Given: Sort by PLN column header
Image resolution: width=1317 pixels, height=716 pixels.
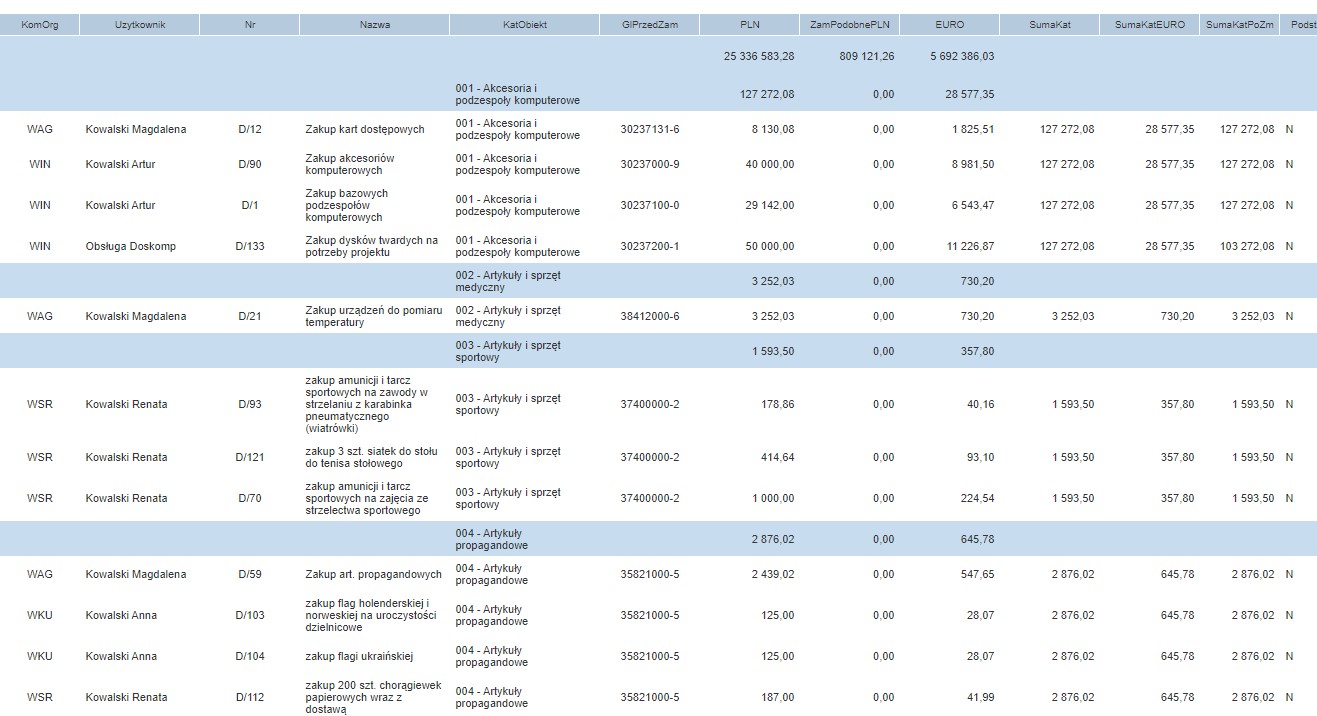Looking at the screenshot, I should pos(750,24).
